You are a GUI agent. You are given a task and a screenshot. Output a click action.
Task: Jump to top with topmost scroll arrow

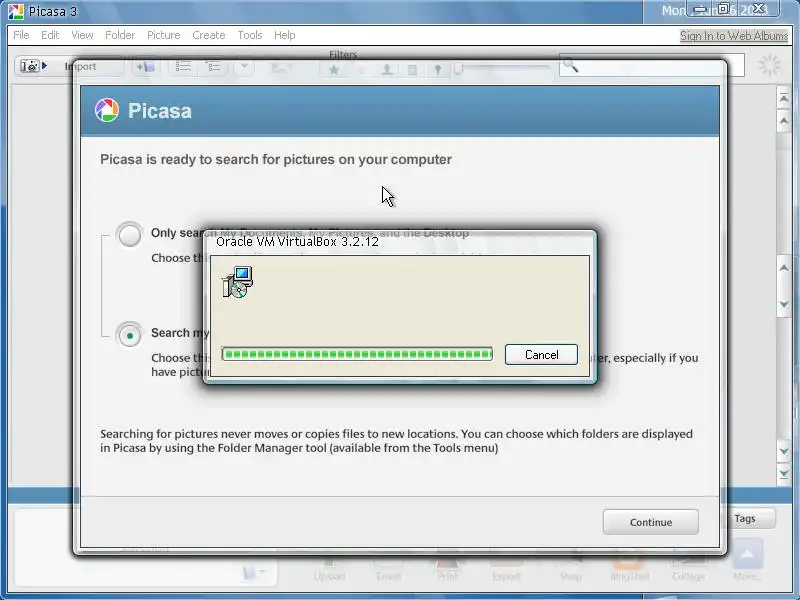(x=784, y=98)
